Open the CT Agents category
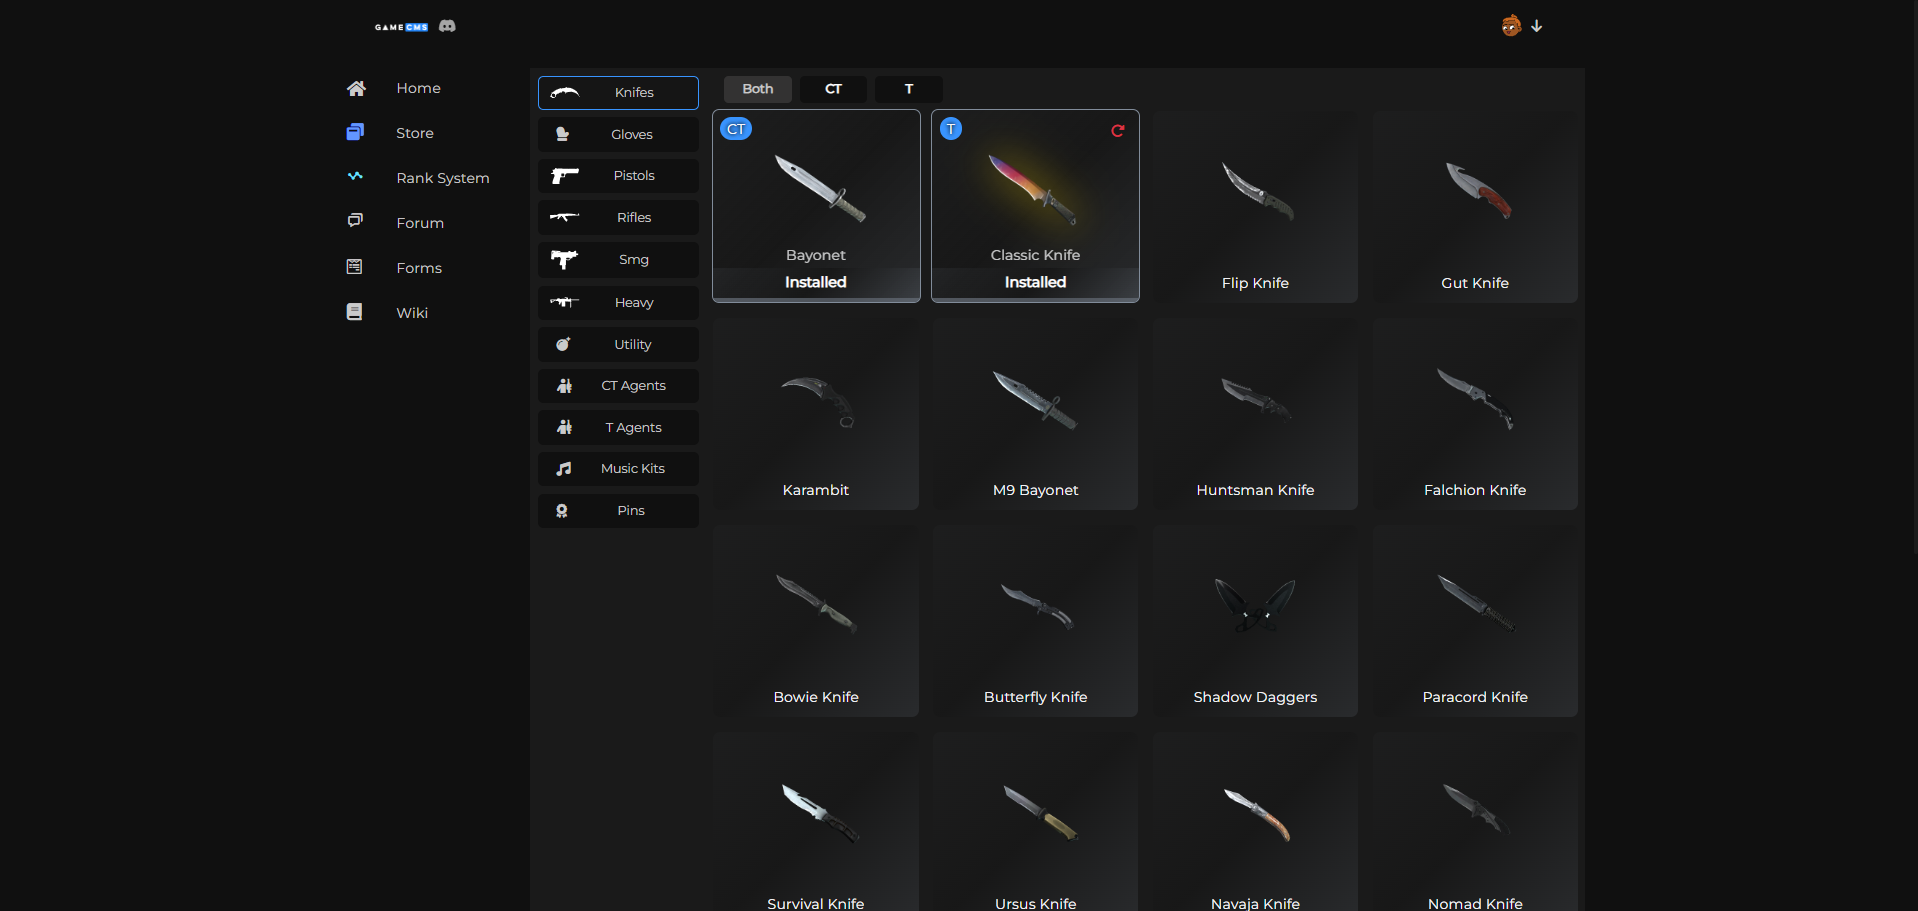1918x911 pixels. pyautogui.click(x=618, y=386)
